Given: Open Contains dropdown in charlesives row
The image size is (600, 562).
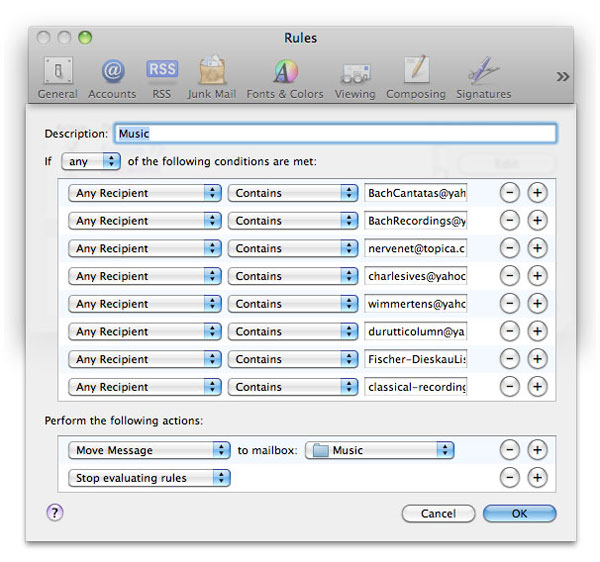Looking at the screenshot, I should click(293, 276).
